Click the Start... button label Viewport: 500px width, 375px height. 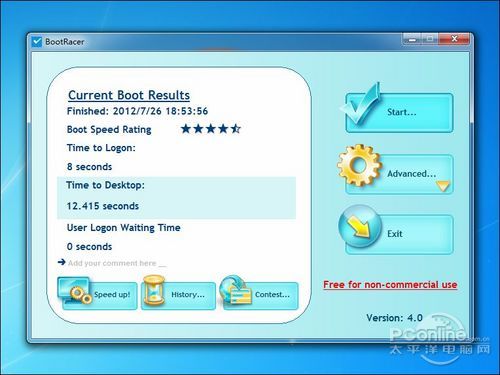pyautogui.click(x=402, y=112)
